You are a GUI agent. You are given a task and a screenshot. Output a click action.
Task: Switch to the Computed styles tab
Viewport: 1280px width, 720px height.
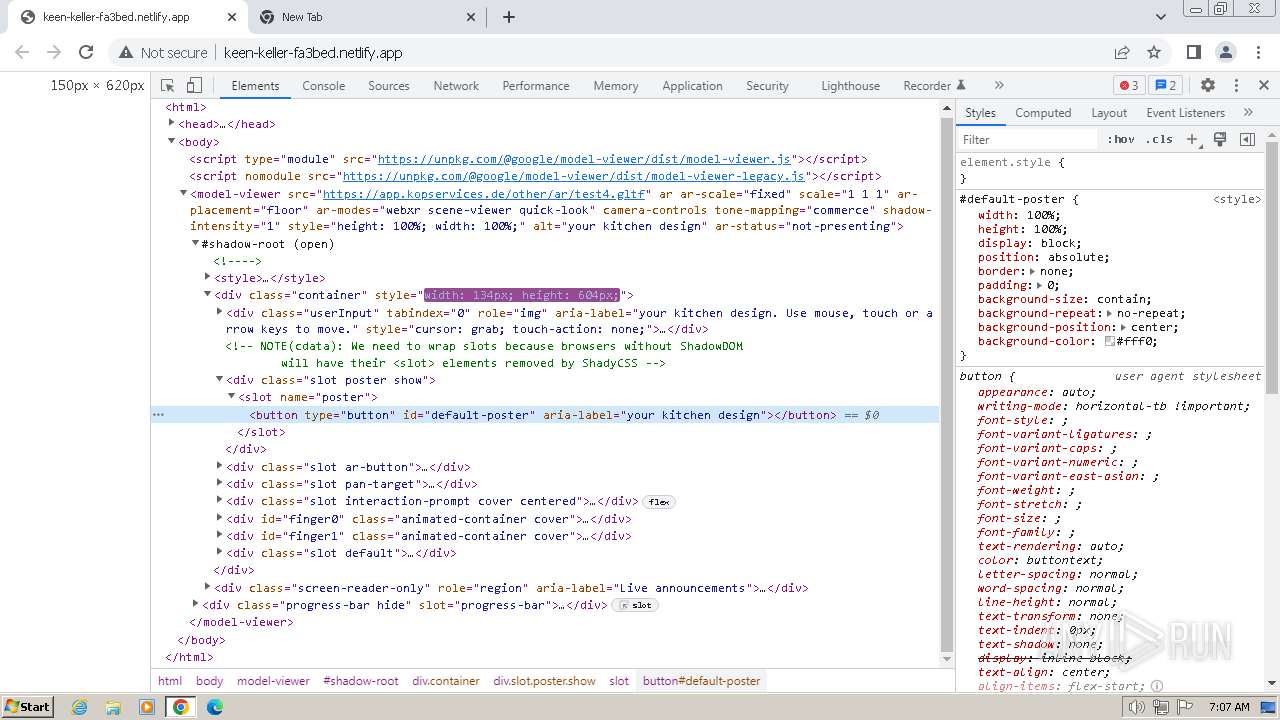(1043, 113)
